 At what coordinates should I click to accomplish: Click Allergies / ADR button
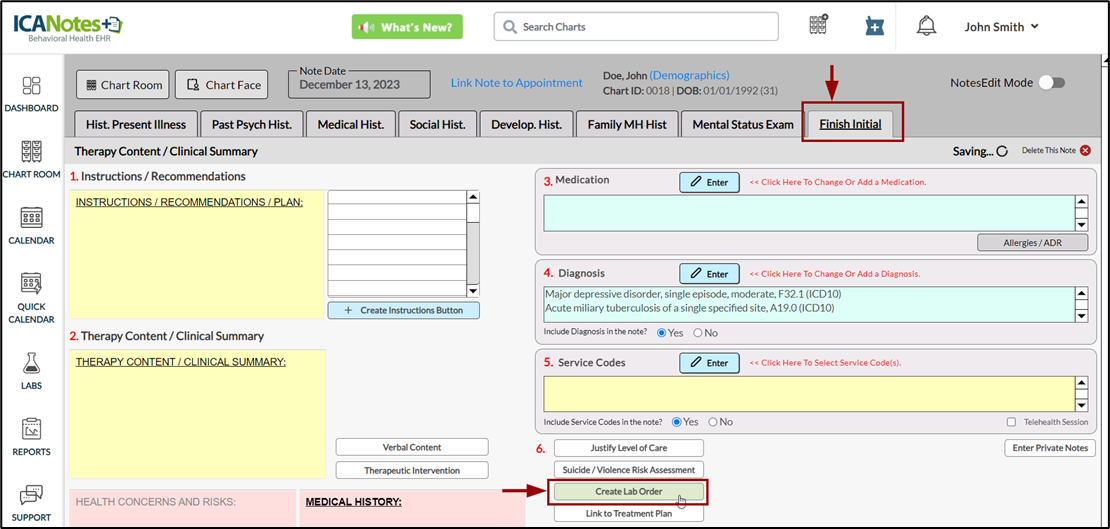tap(1033, 243)
